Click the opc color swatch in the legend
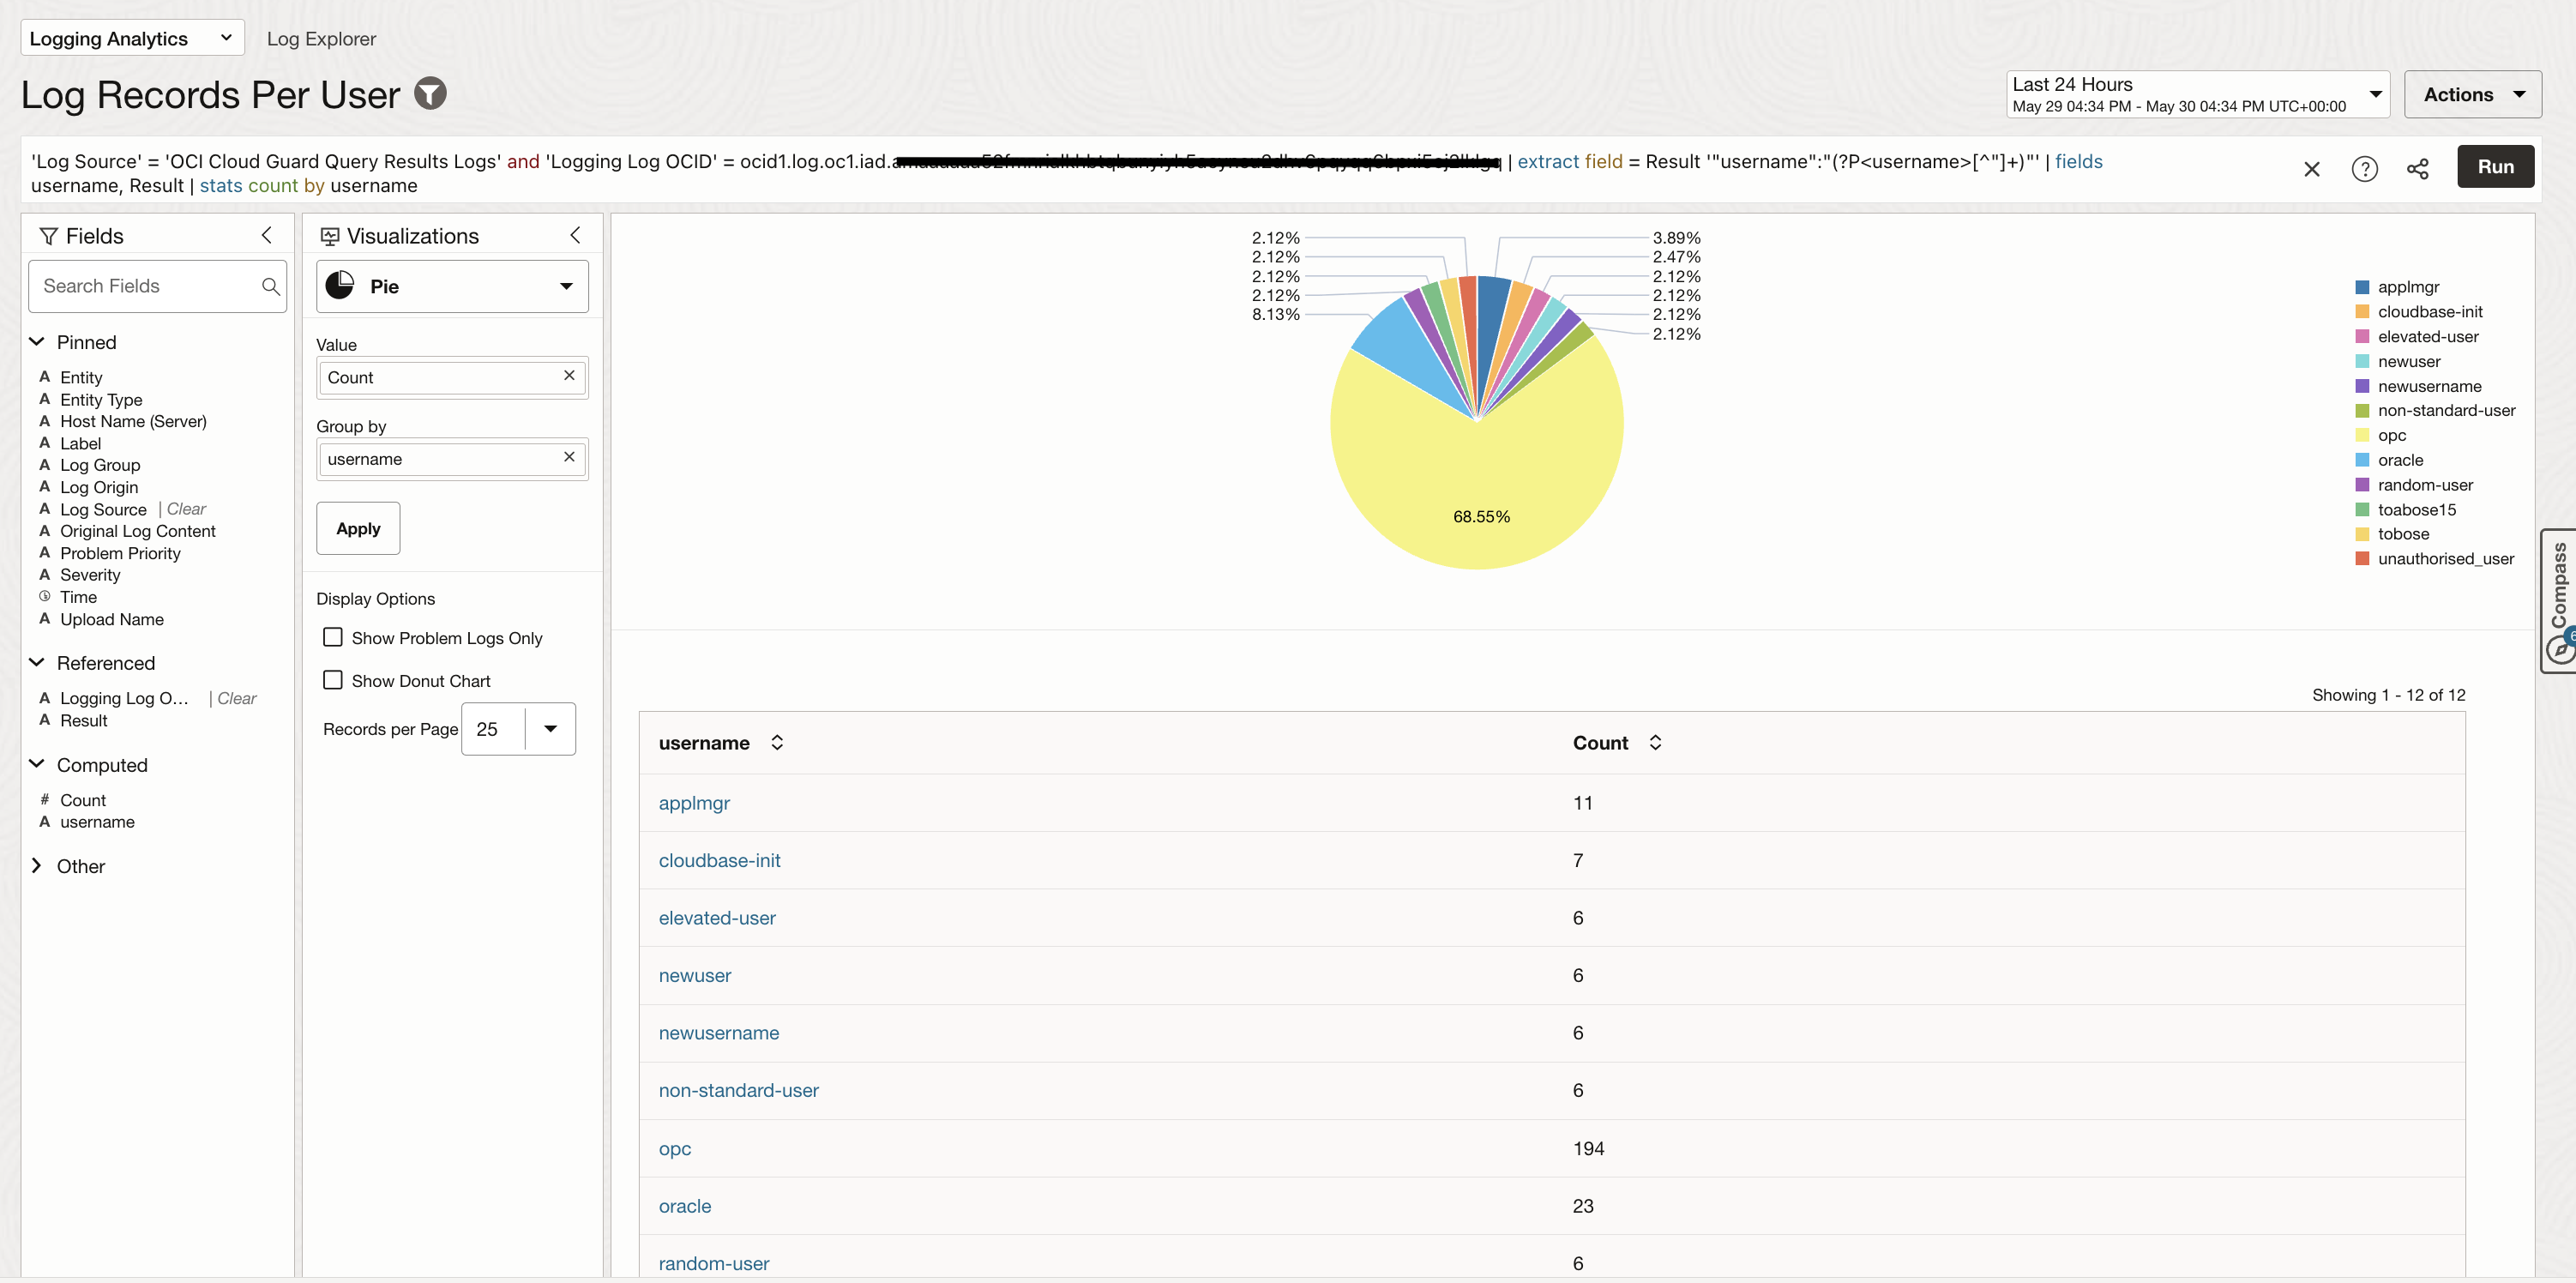The height and width of the screenshot is (1283, 2576). [x=2362, y=435]
